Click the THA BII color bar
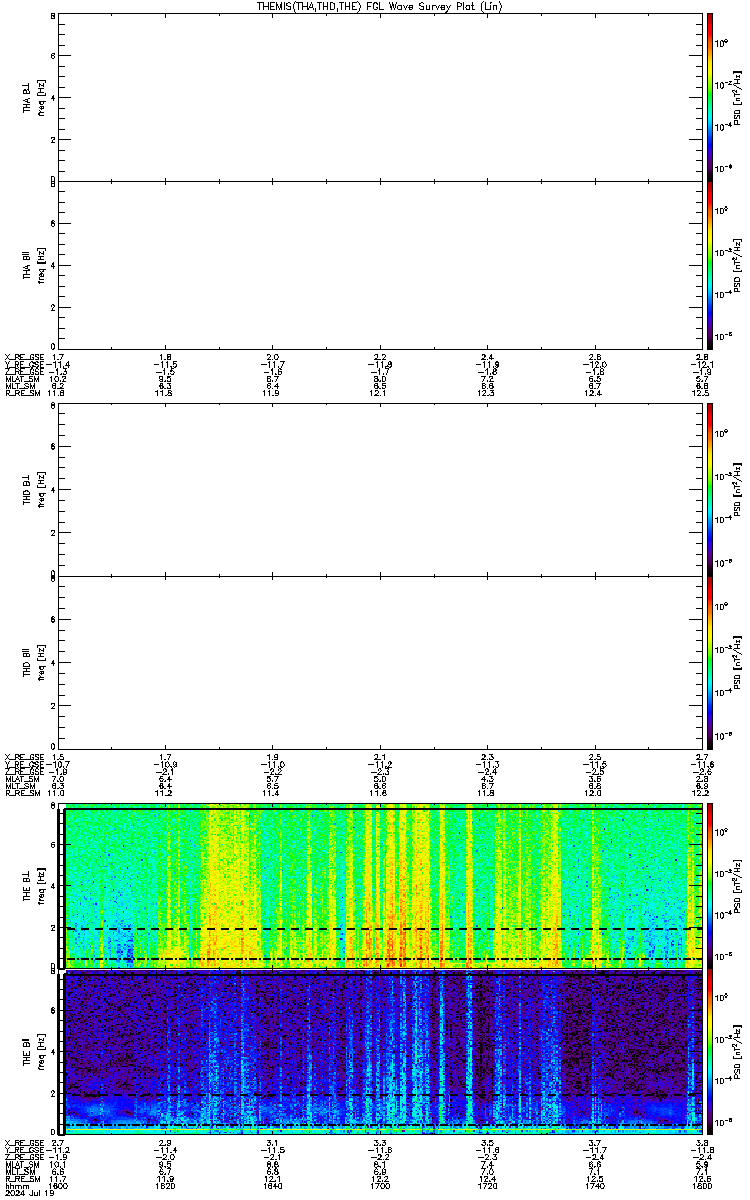This screenshot has width=750, height=1200. pos(710,266)
